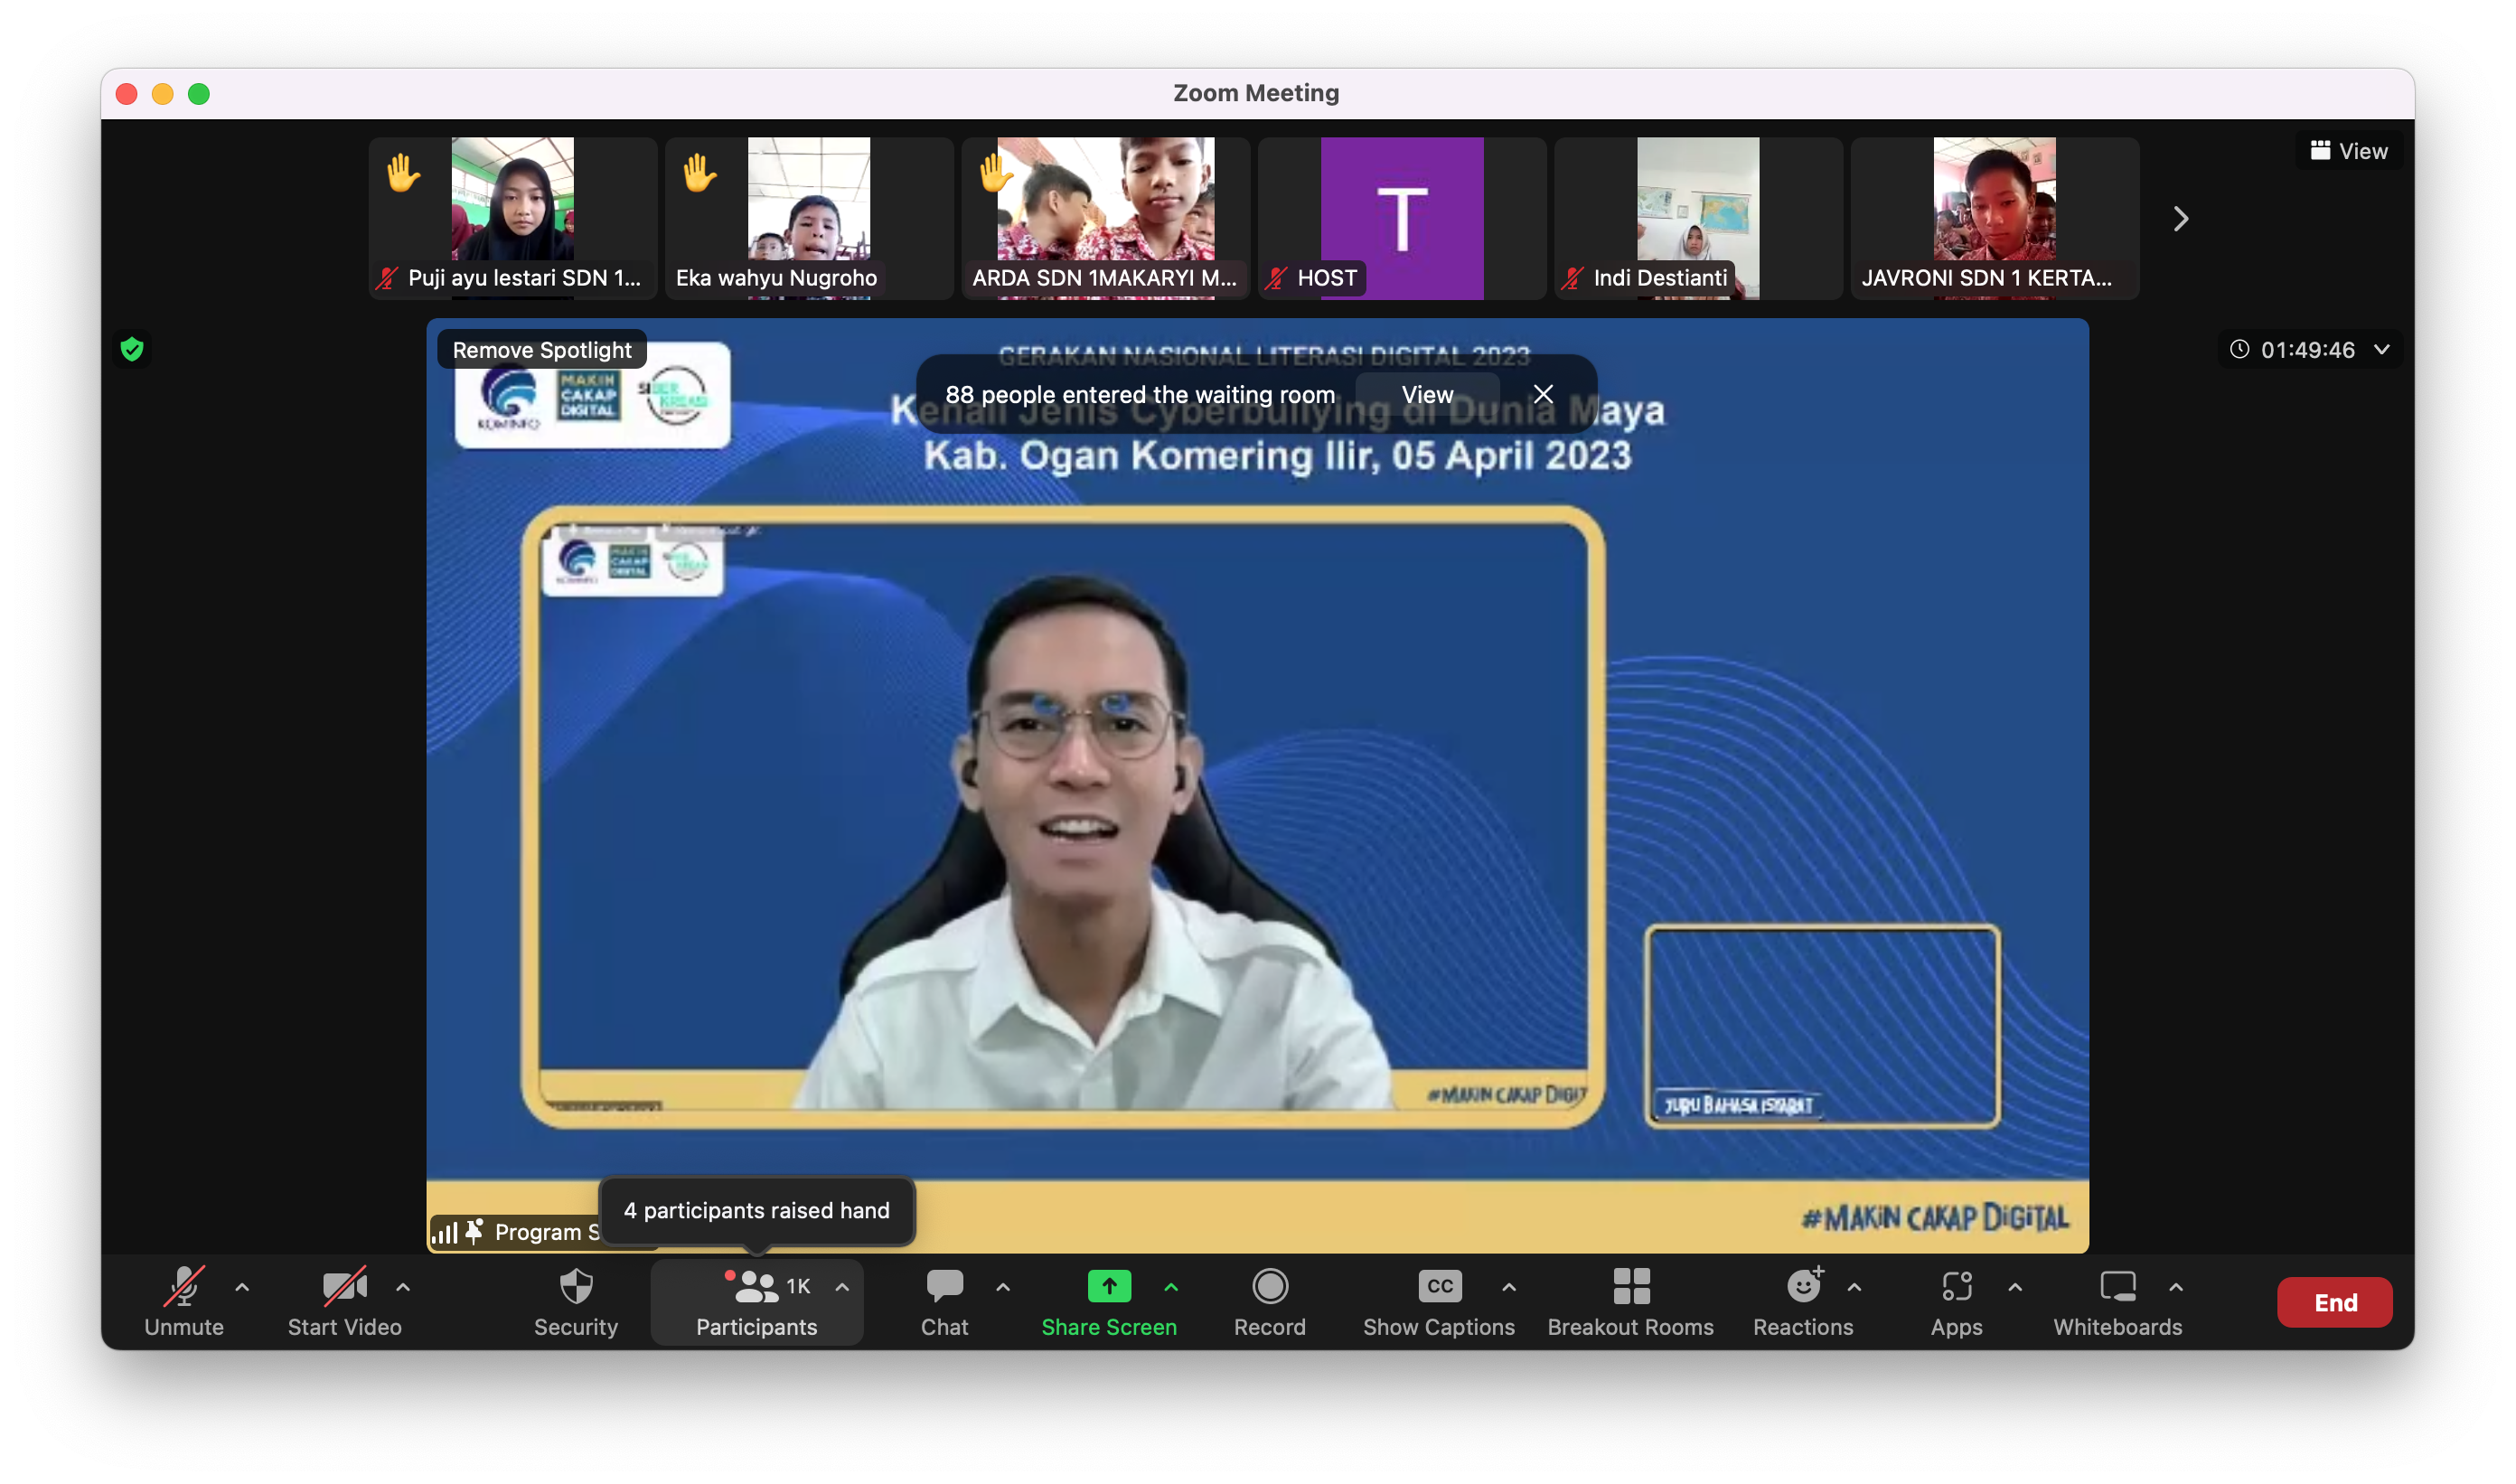Minimize the Zoom Meeting window
Screen dimensions: 2516x1484
tap(163, 94)
